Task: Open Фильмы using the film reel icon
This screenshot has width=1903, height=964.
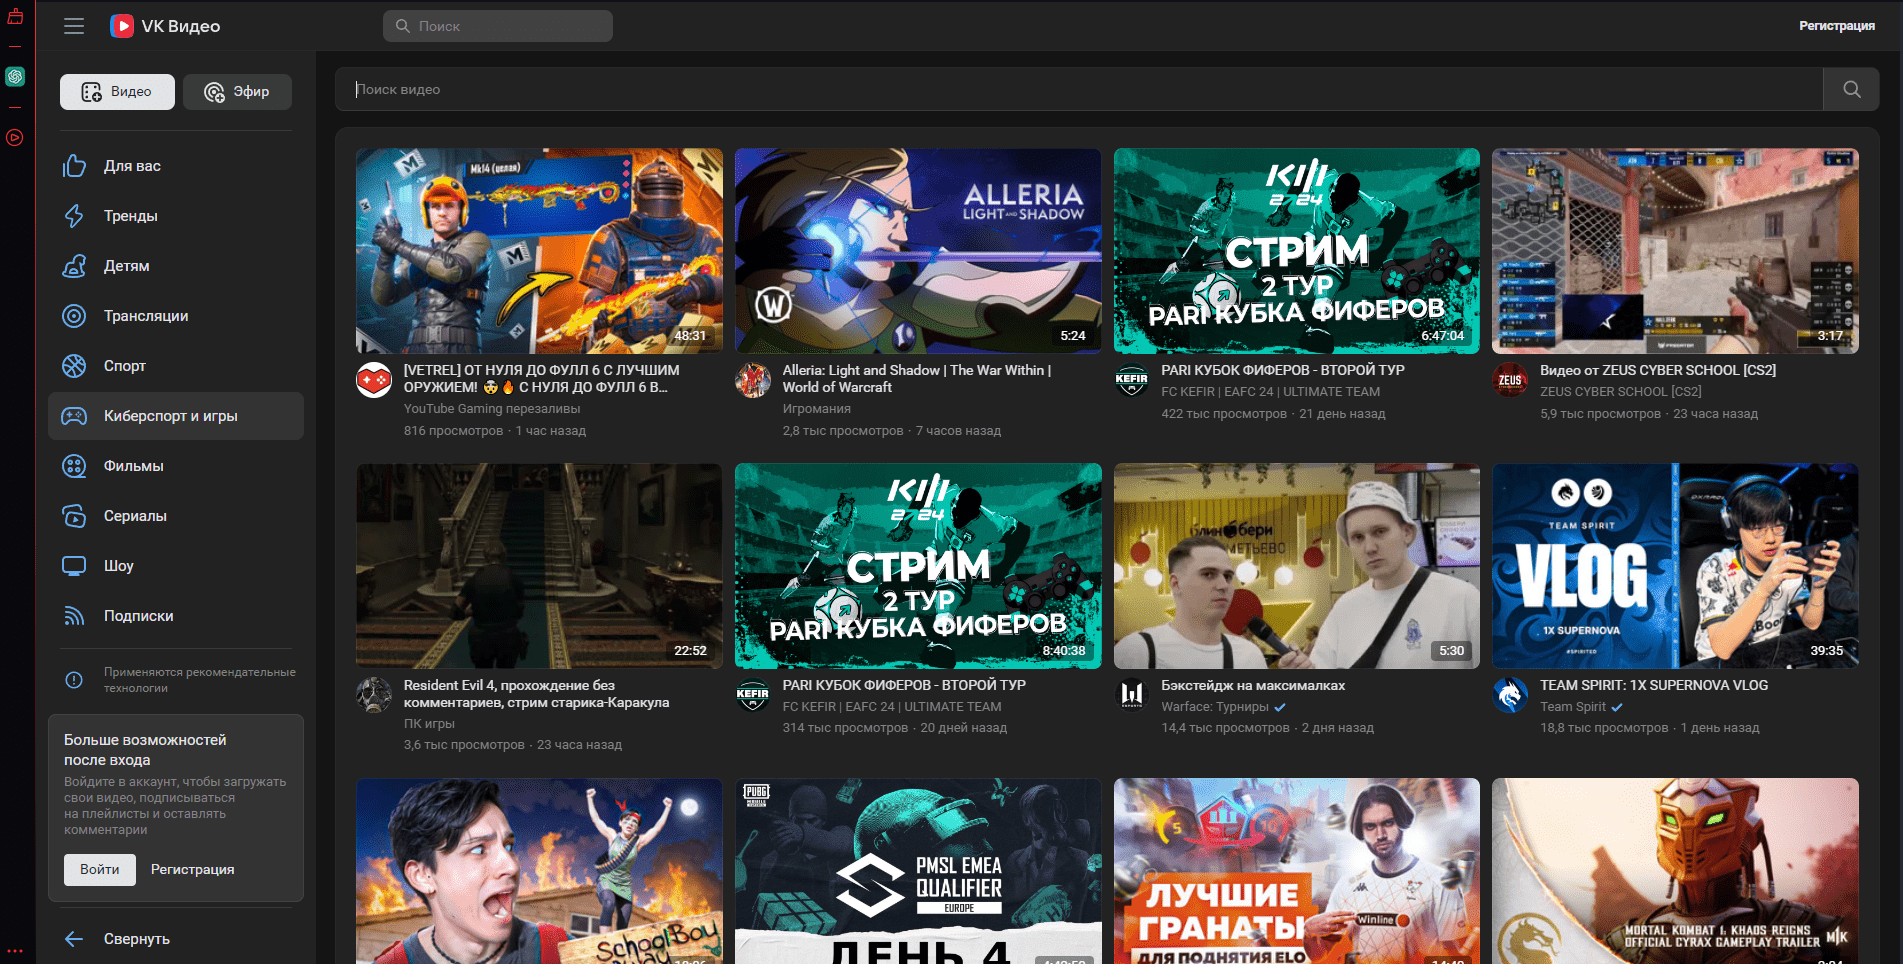Action: pos(74,466)
